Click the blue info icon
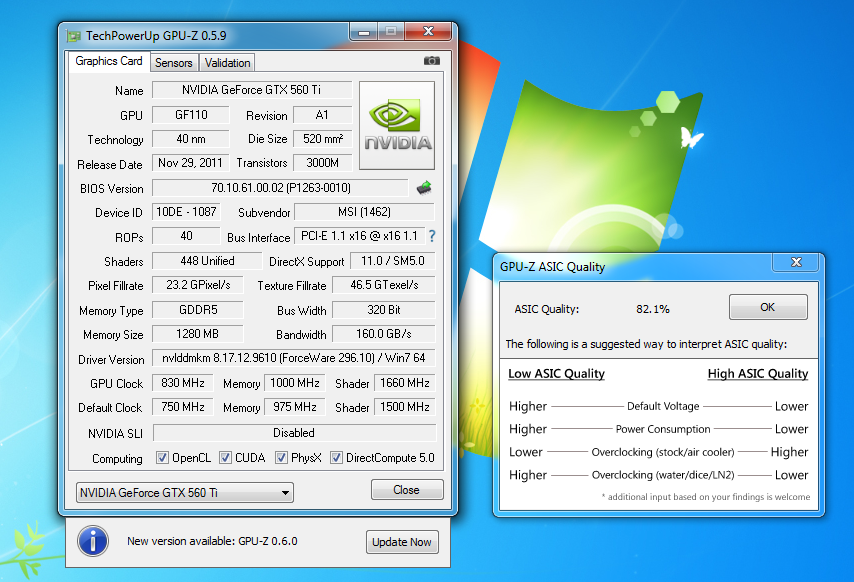 (x=93, y=541)
